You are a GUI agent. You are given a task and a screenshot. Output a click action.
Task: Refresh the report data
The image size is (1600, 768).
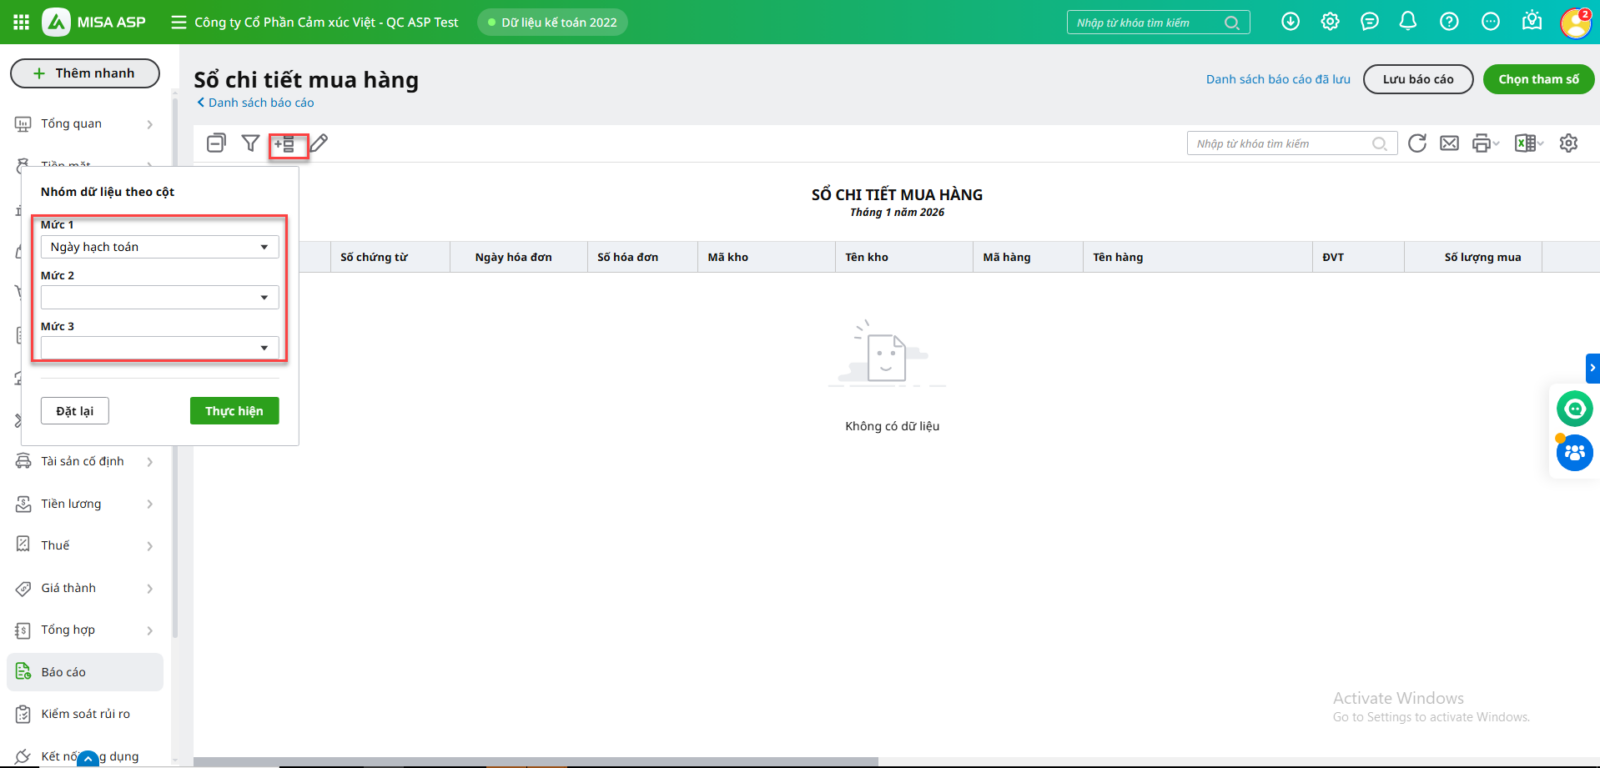[x=1417, y=144]
